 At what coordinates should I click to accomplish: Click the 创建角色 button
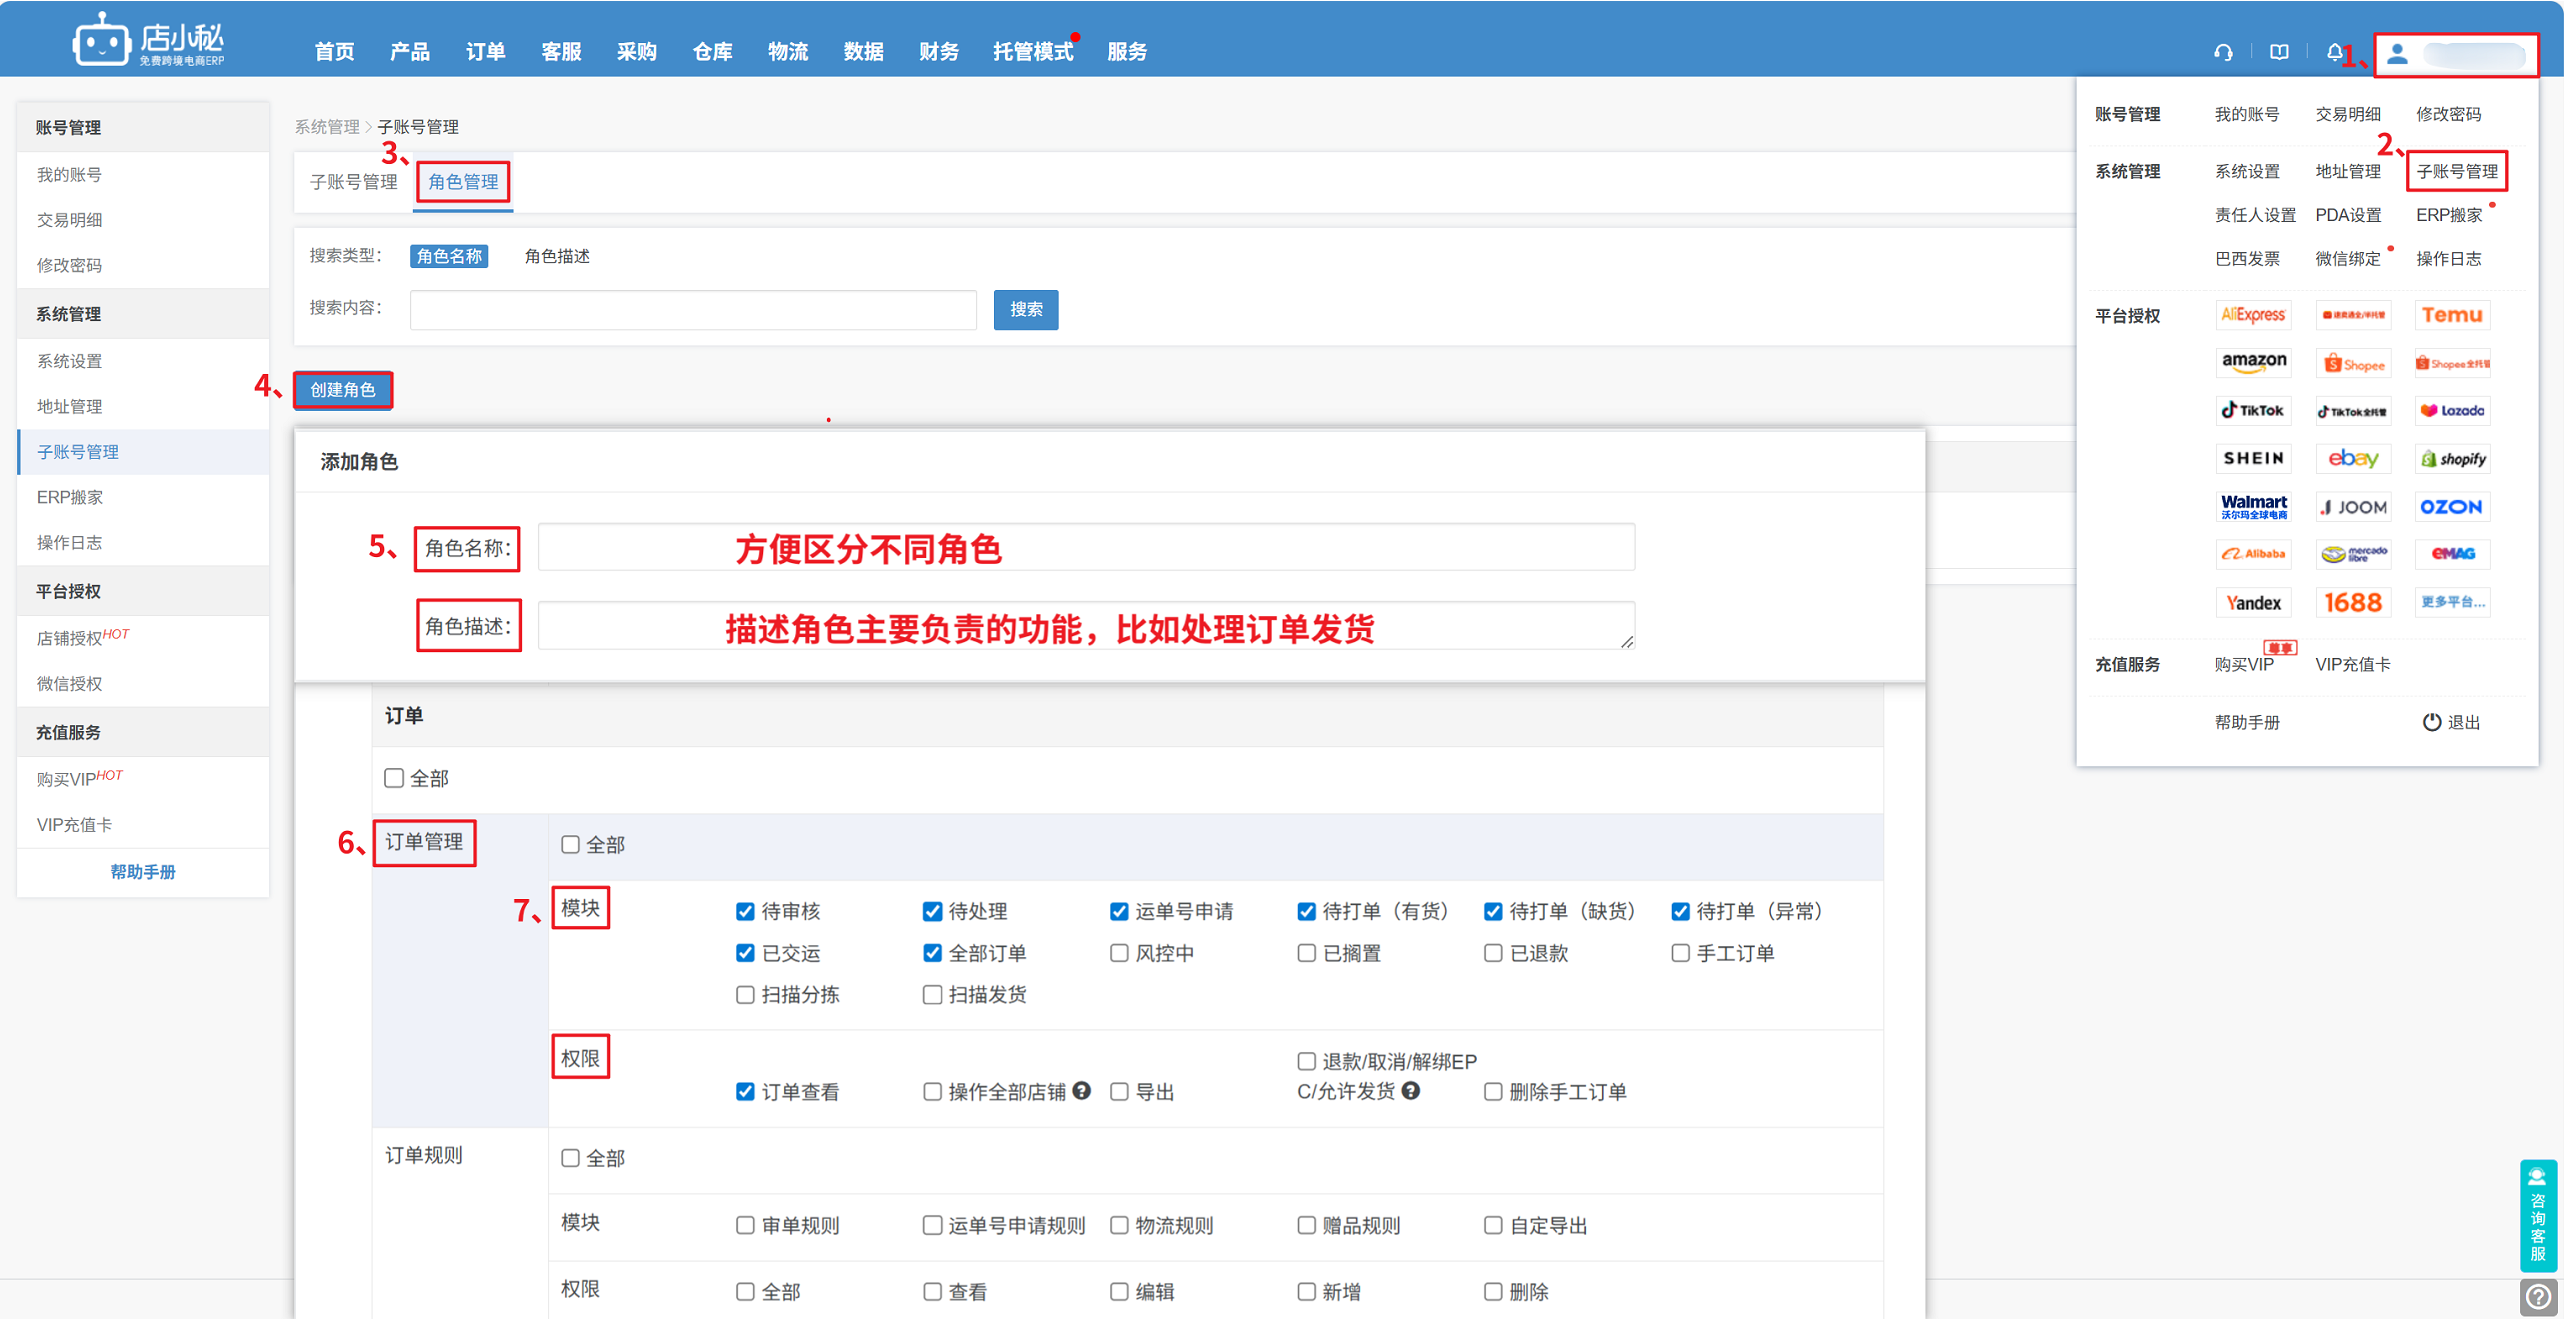pos(342,390)
